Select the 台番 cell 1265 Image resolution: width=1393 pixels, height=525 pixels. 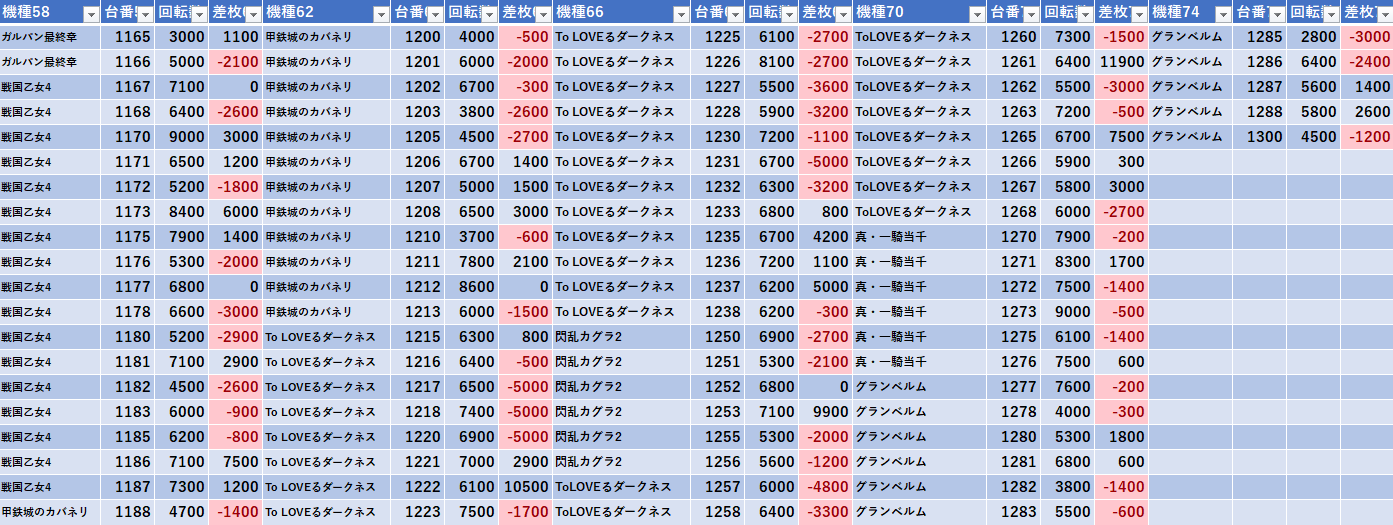point(1013,137)
